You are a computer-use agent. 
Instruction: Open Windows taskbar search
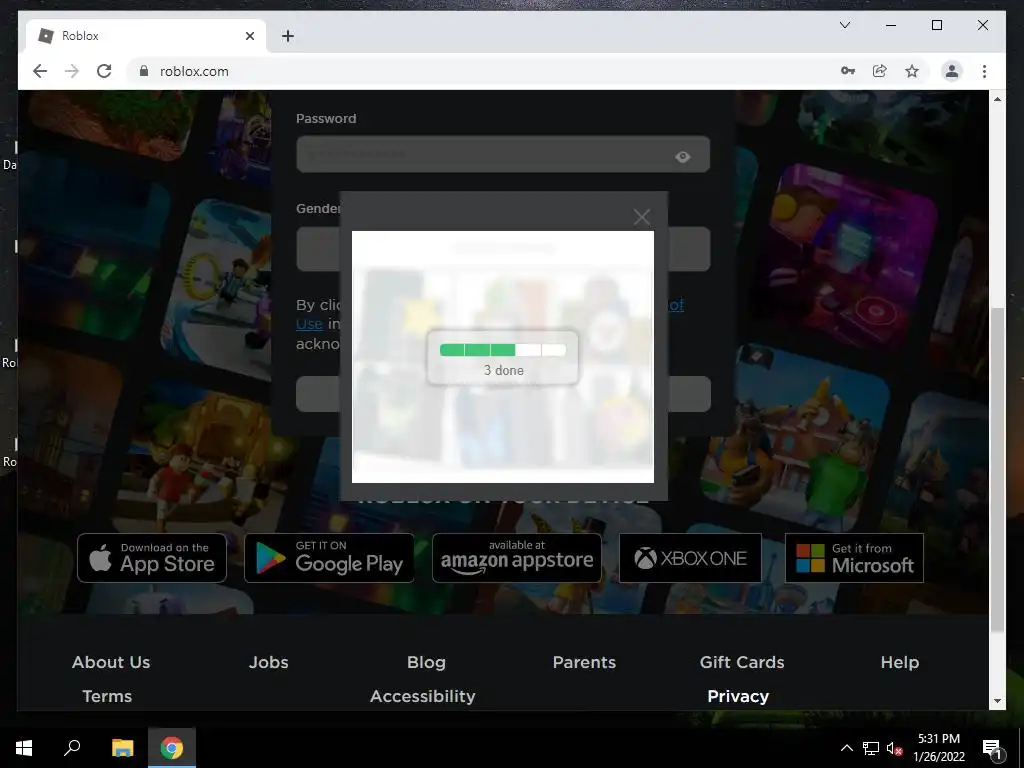[72, 748]
